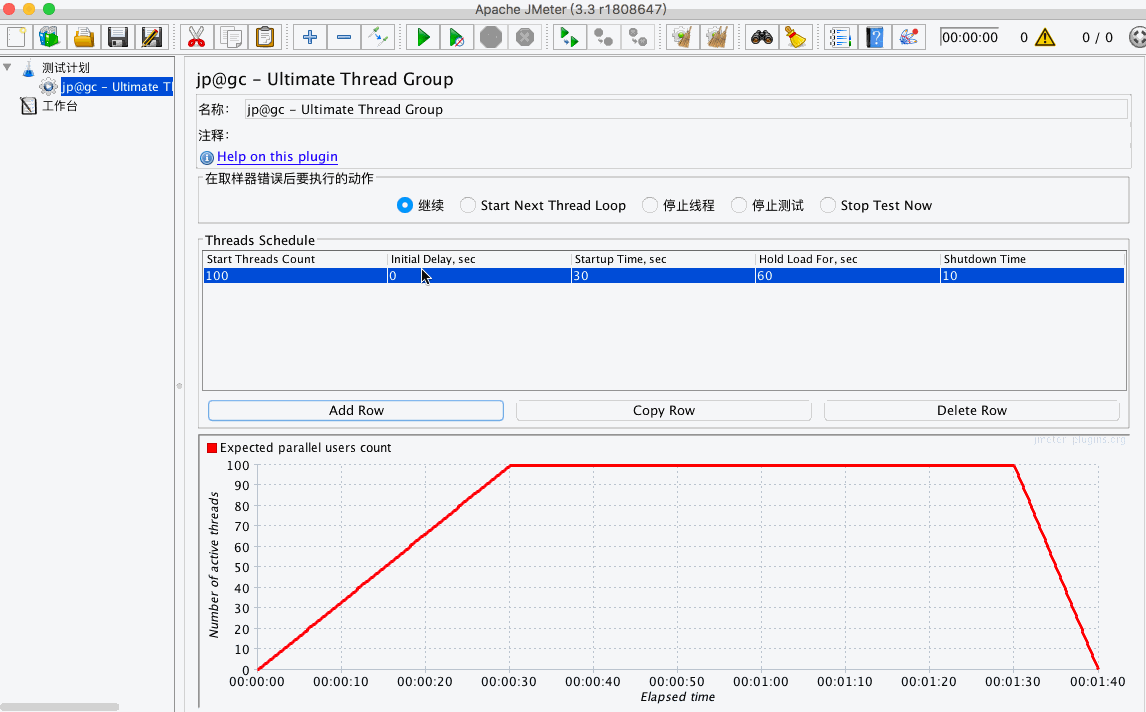This screenshot has width=1146, height=712.
Task: Open an existing test plan using the folder icon
Action: pos(84,36)
